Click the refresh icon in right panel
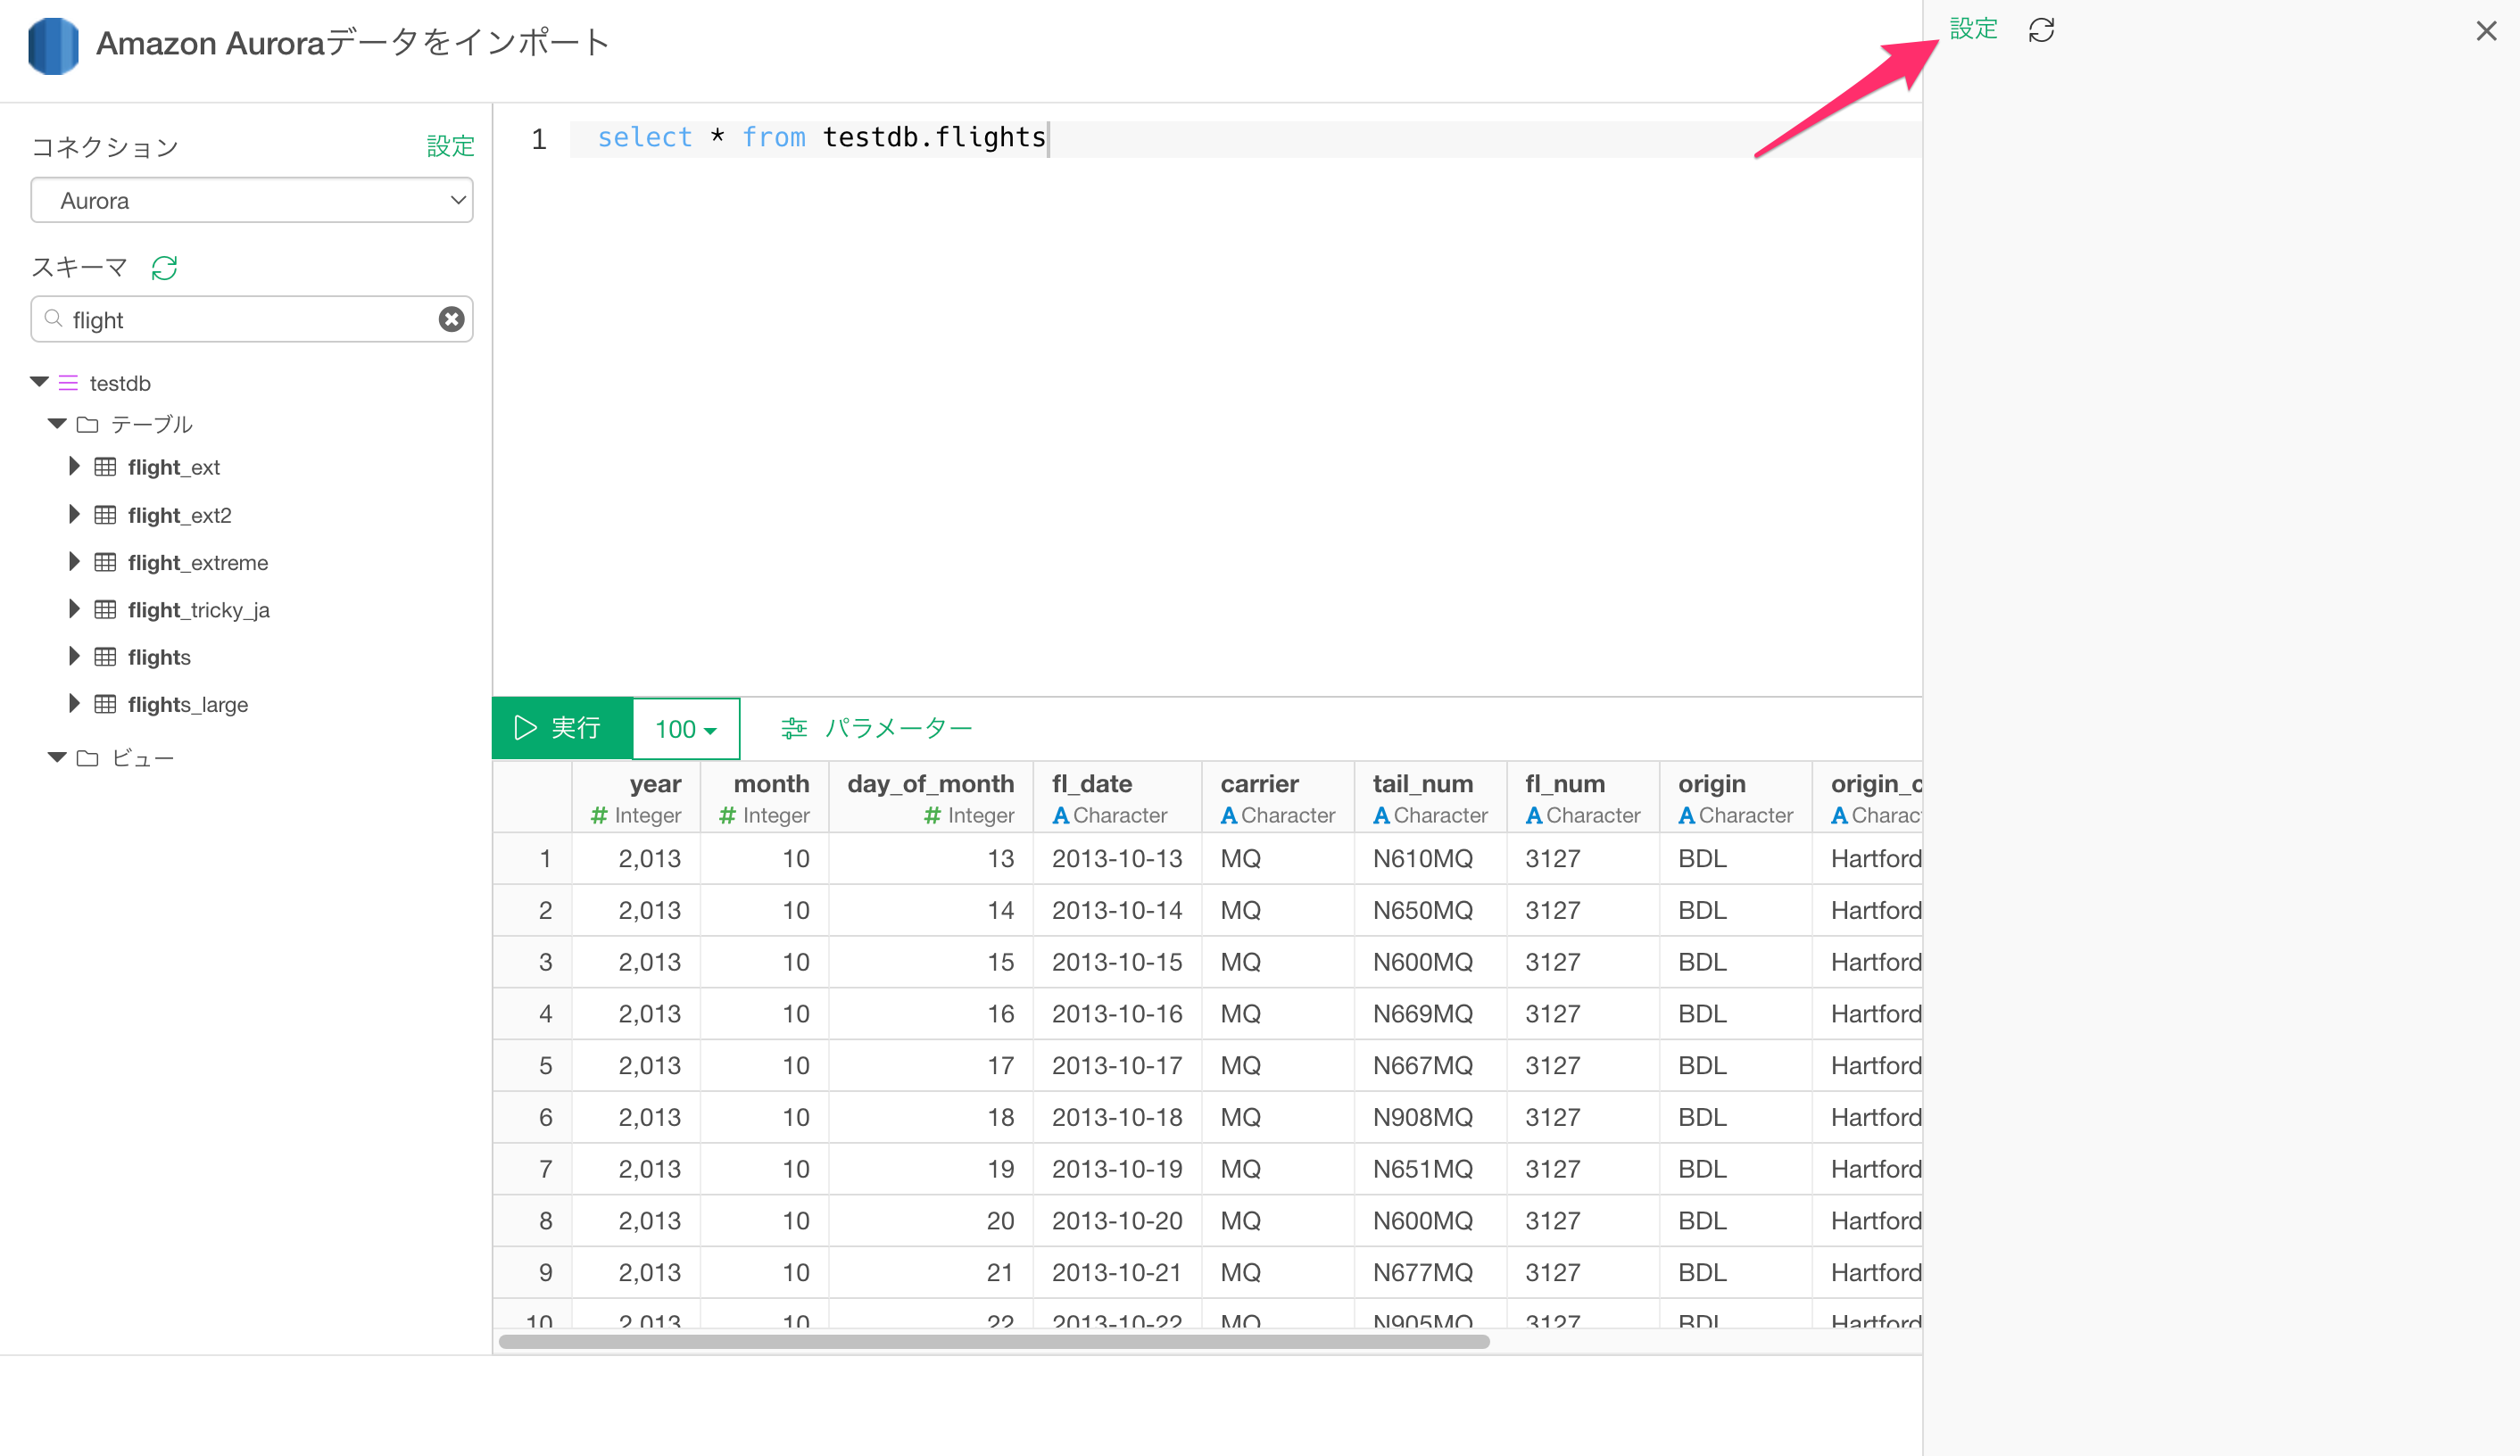Screen dimensions: 2520x1456 2041,30
